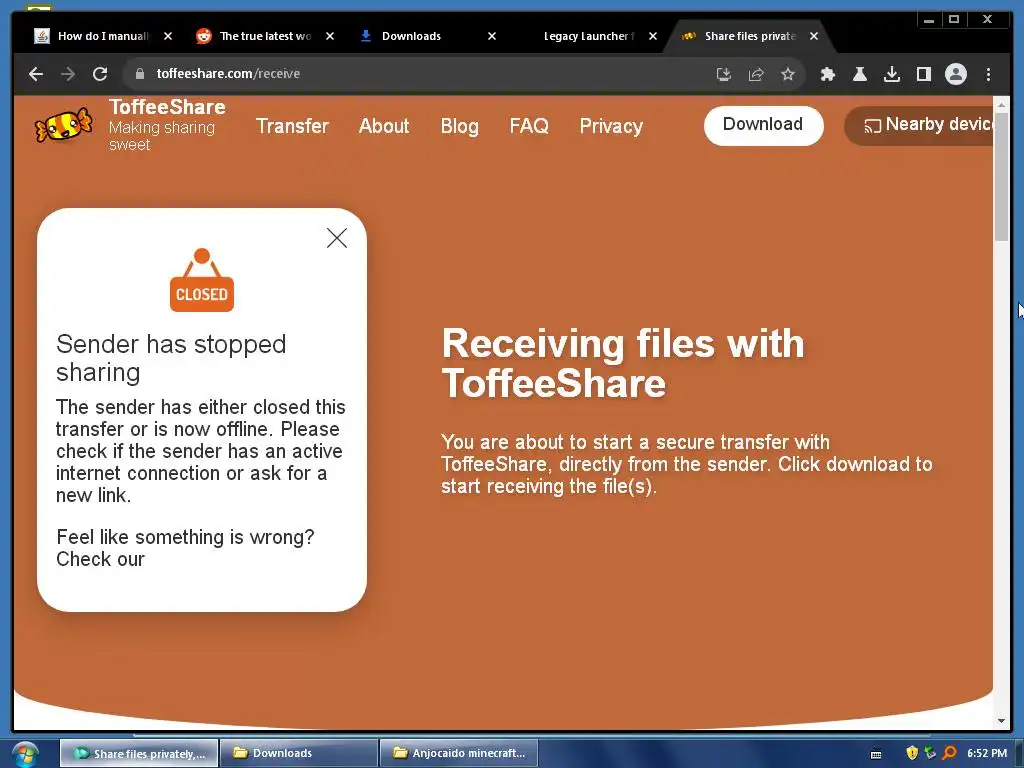
Task: Close the 'Share files private' tab
Action: coord(814,36)
